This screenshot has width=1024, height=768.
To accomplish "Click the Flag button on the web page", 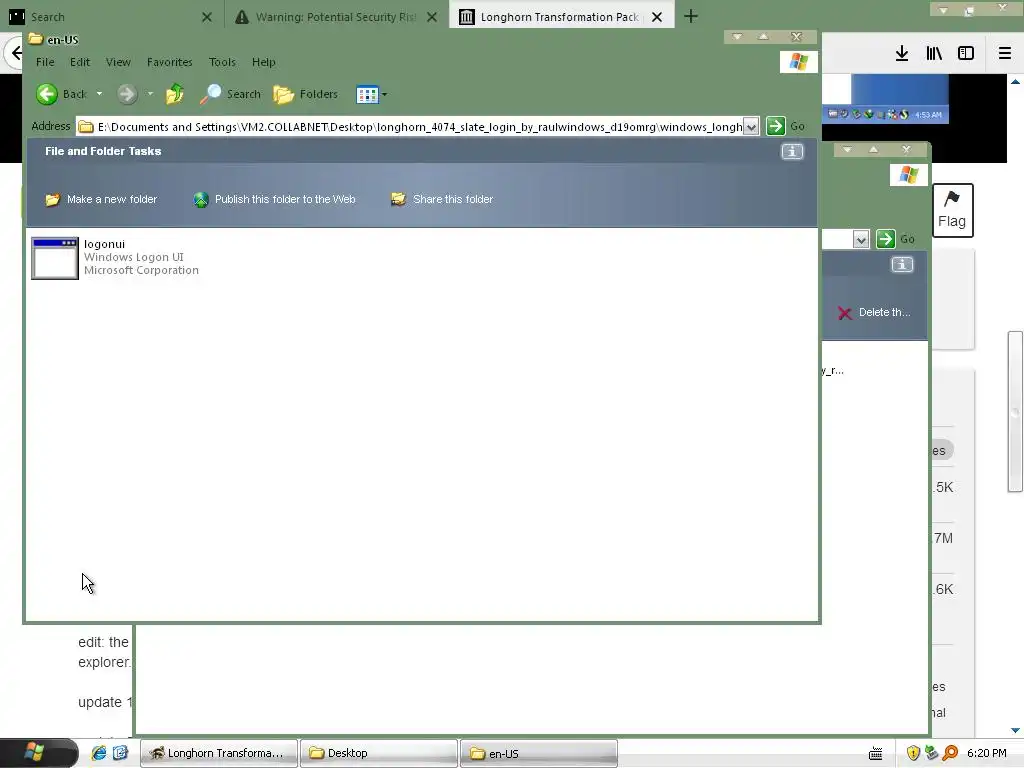I will point(953,210).
